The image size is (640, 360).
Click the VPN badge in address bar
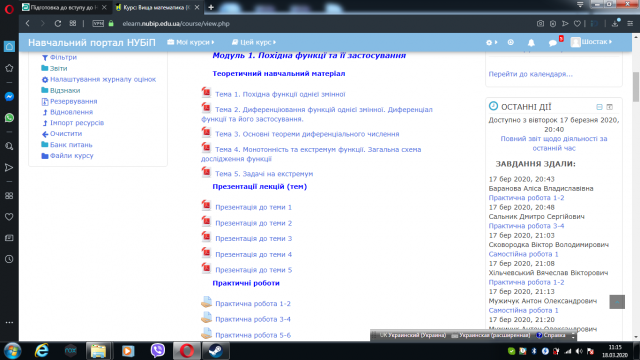point(98,24)
